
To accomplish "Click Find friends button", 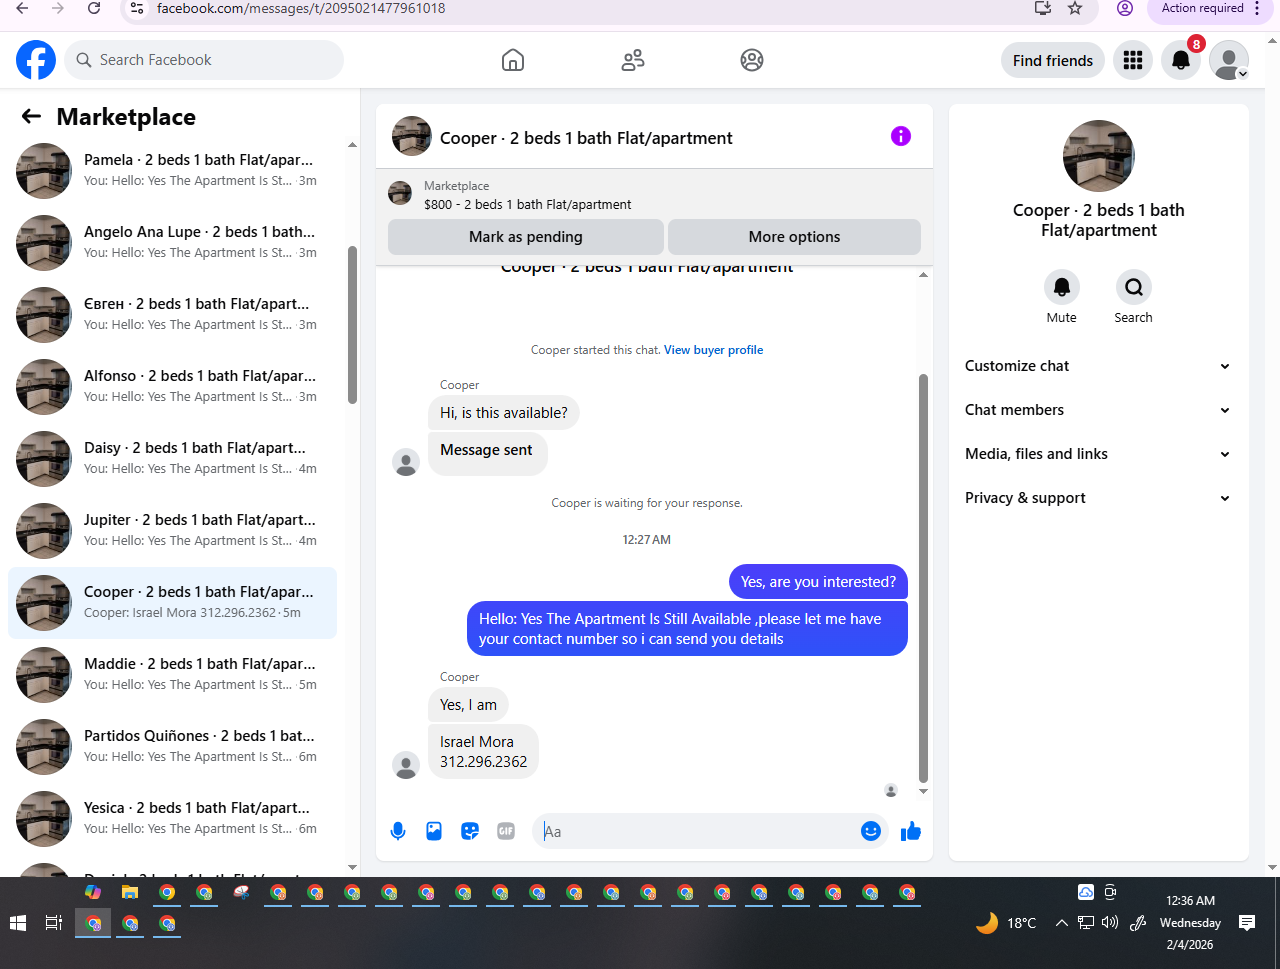I will pyautogui.click(x=1053, y=60).
